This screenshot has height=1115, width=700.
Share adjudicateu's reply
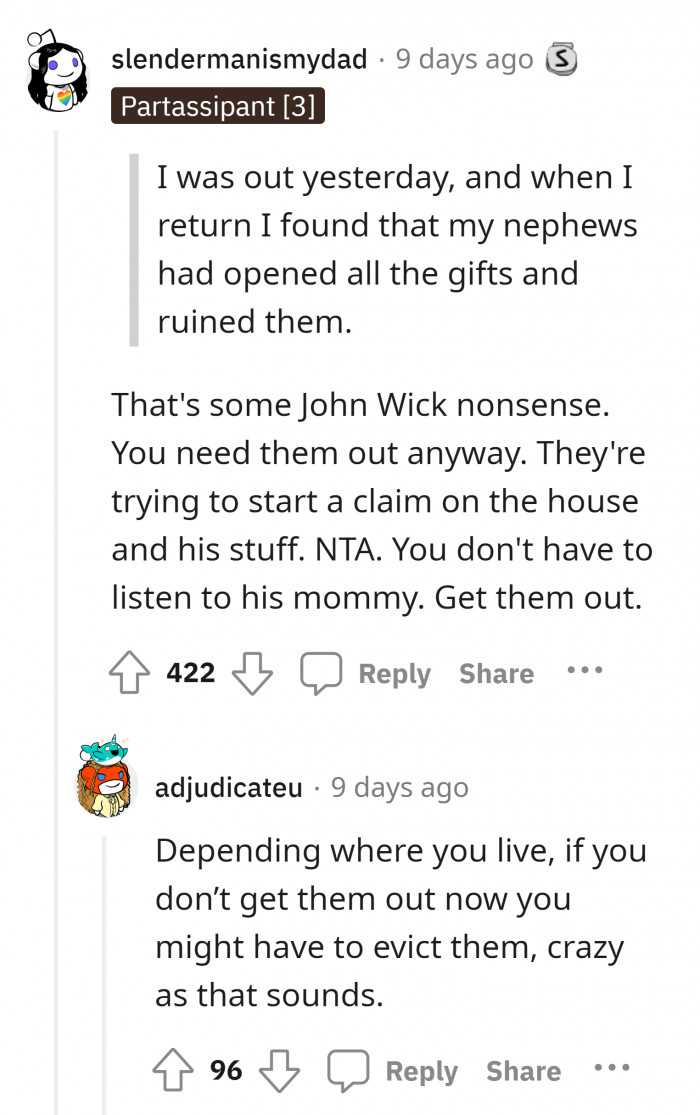pyautogui.click(x=523, y=1072)
